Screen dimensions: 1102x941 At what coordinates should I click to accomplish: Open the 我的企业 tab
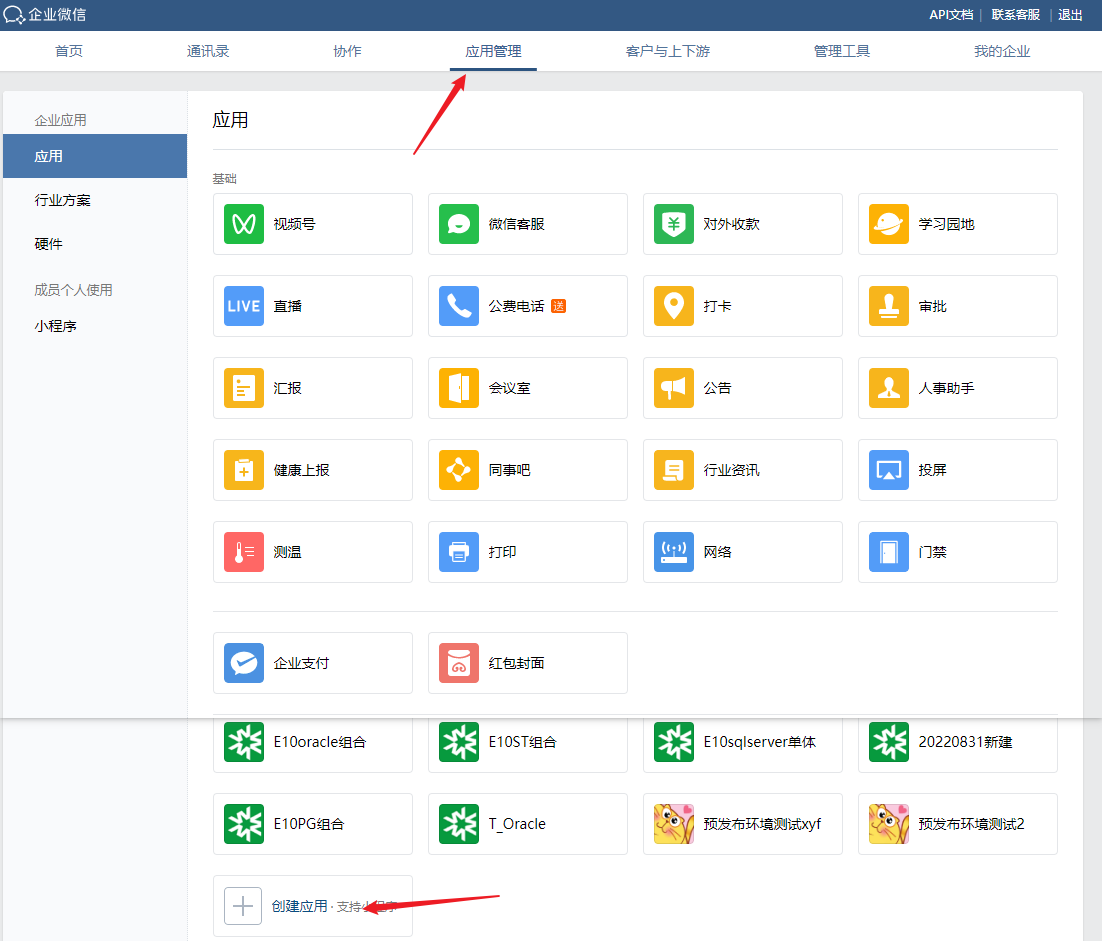coord(1002,51)
